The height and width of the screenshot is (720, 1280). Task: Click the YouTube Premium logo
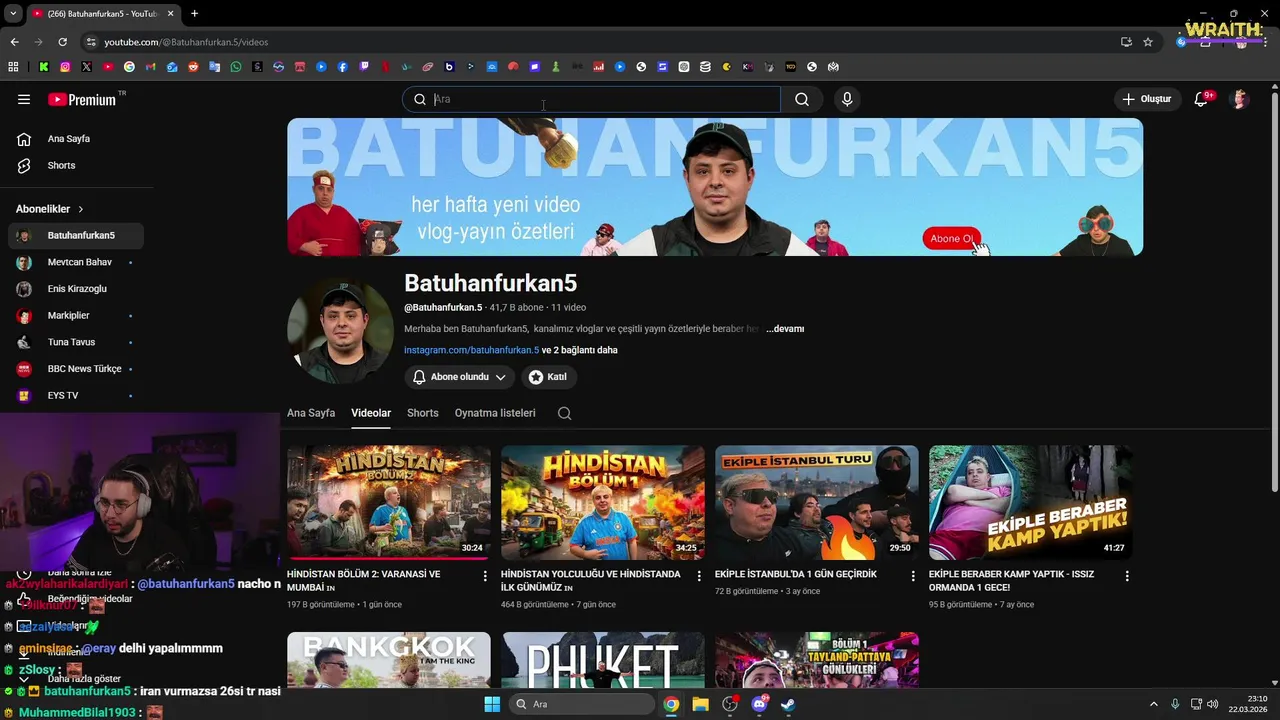[x=84, y=99]
